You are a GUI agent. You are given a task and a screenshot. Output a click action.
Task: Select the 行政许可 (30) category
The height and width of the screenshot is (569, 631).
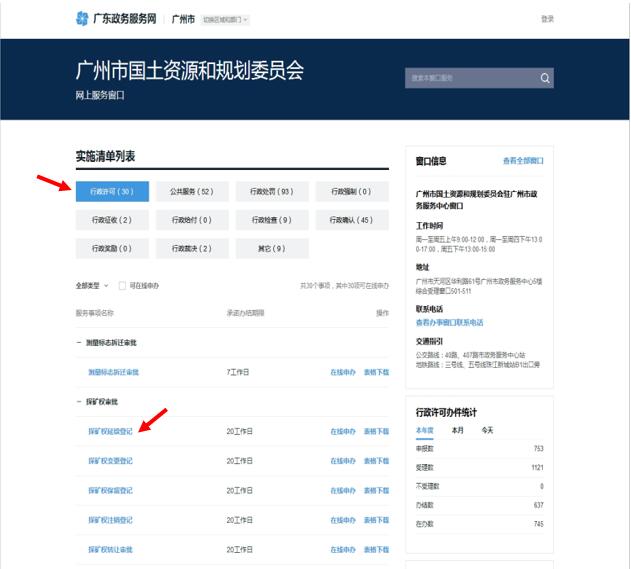coord(112,191)
